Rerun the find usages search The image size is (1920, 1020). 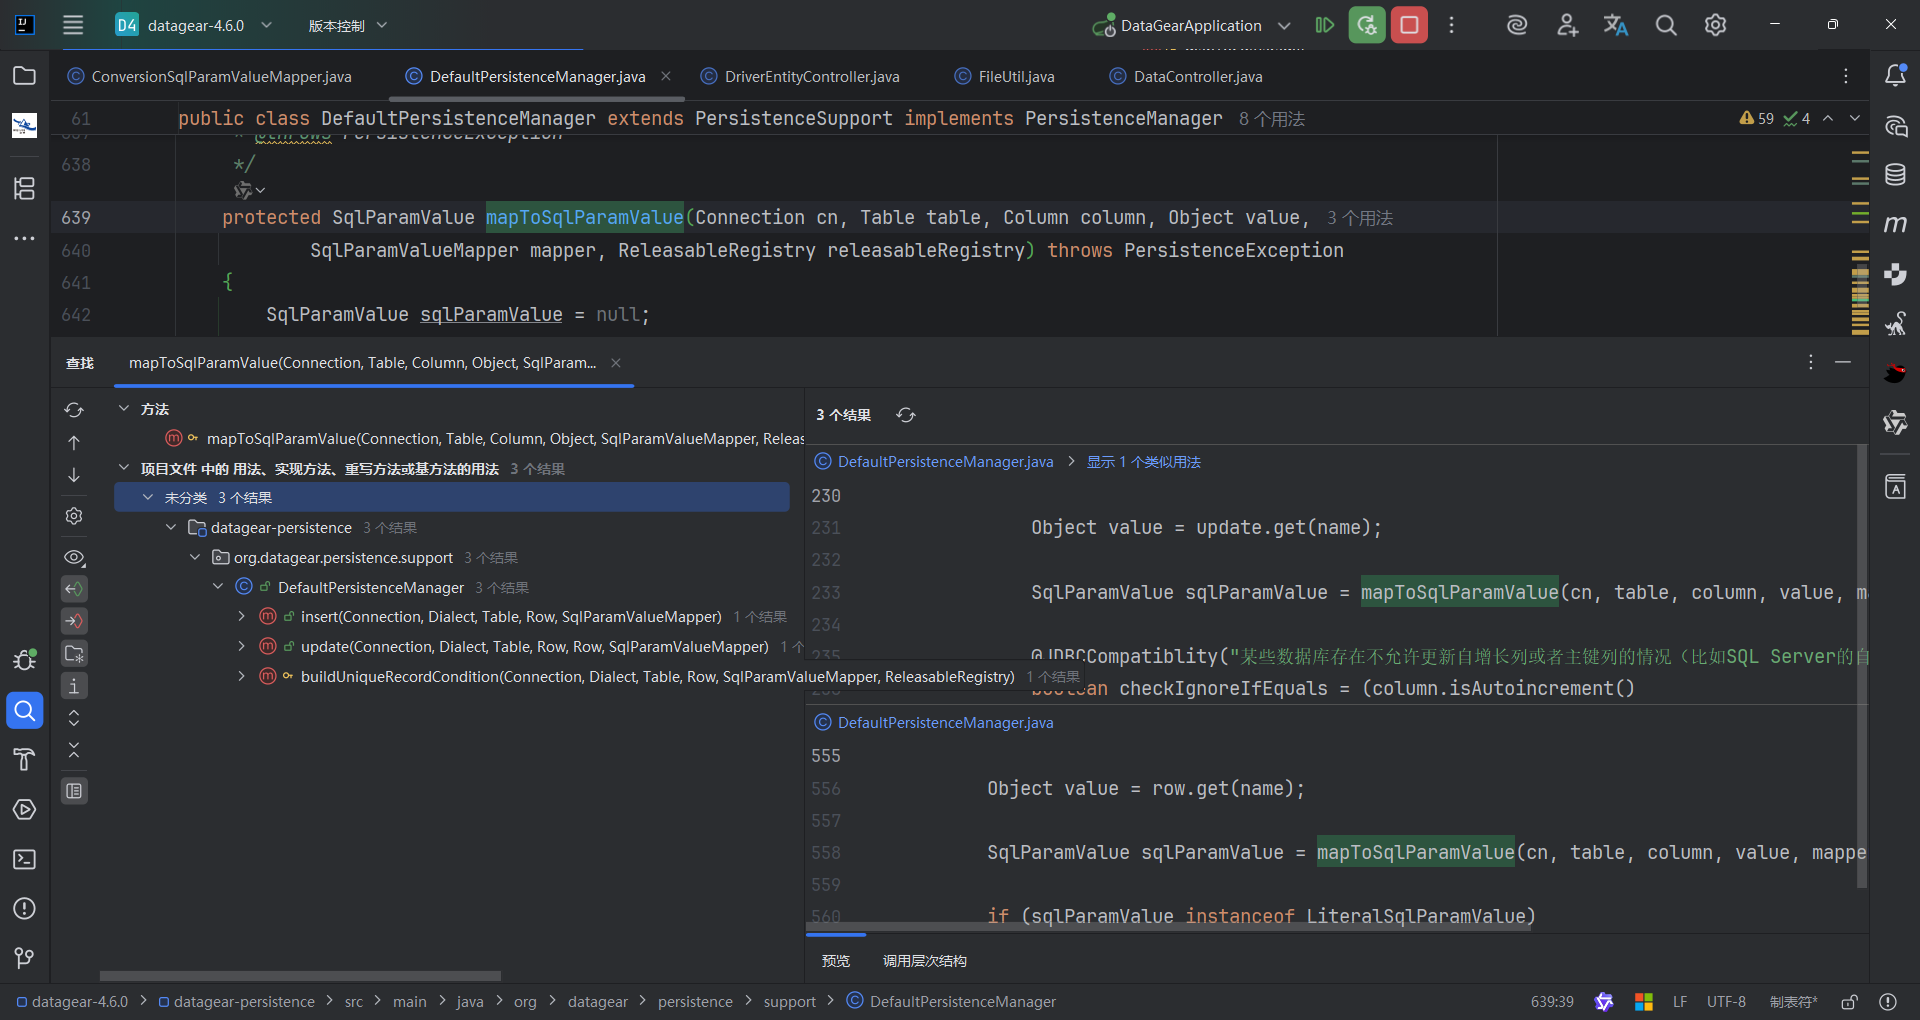[x=74, y=410]
